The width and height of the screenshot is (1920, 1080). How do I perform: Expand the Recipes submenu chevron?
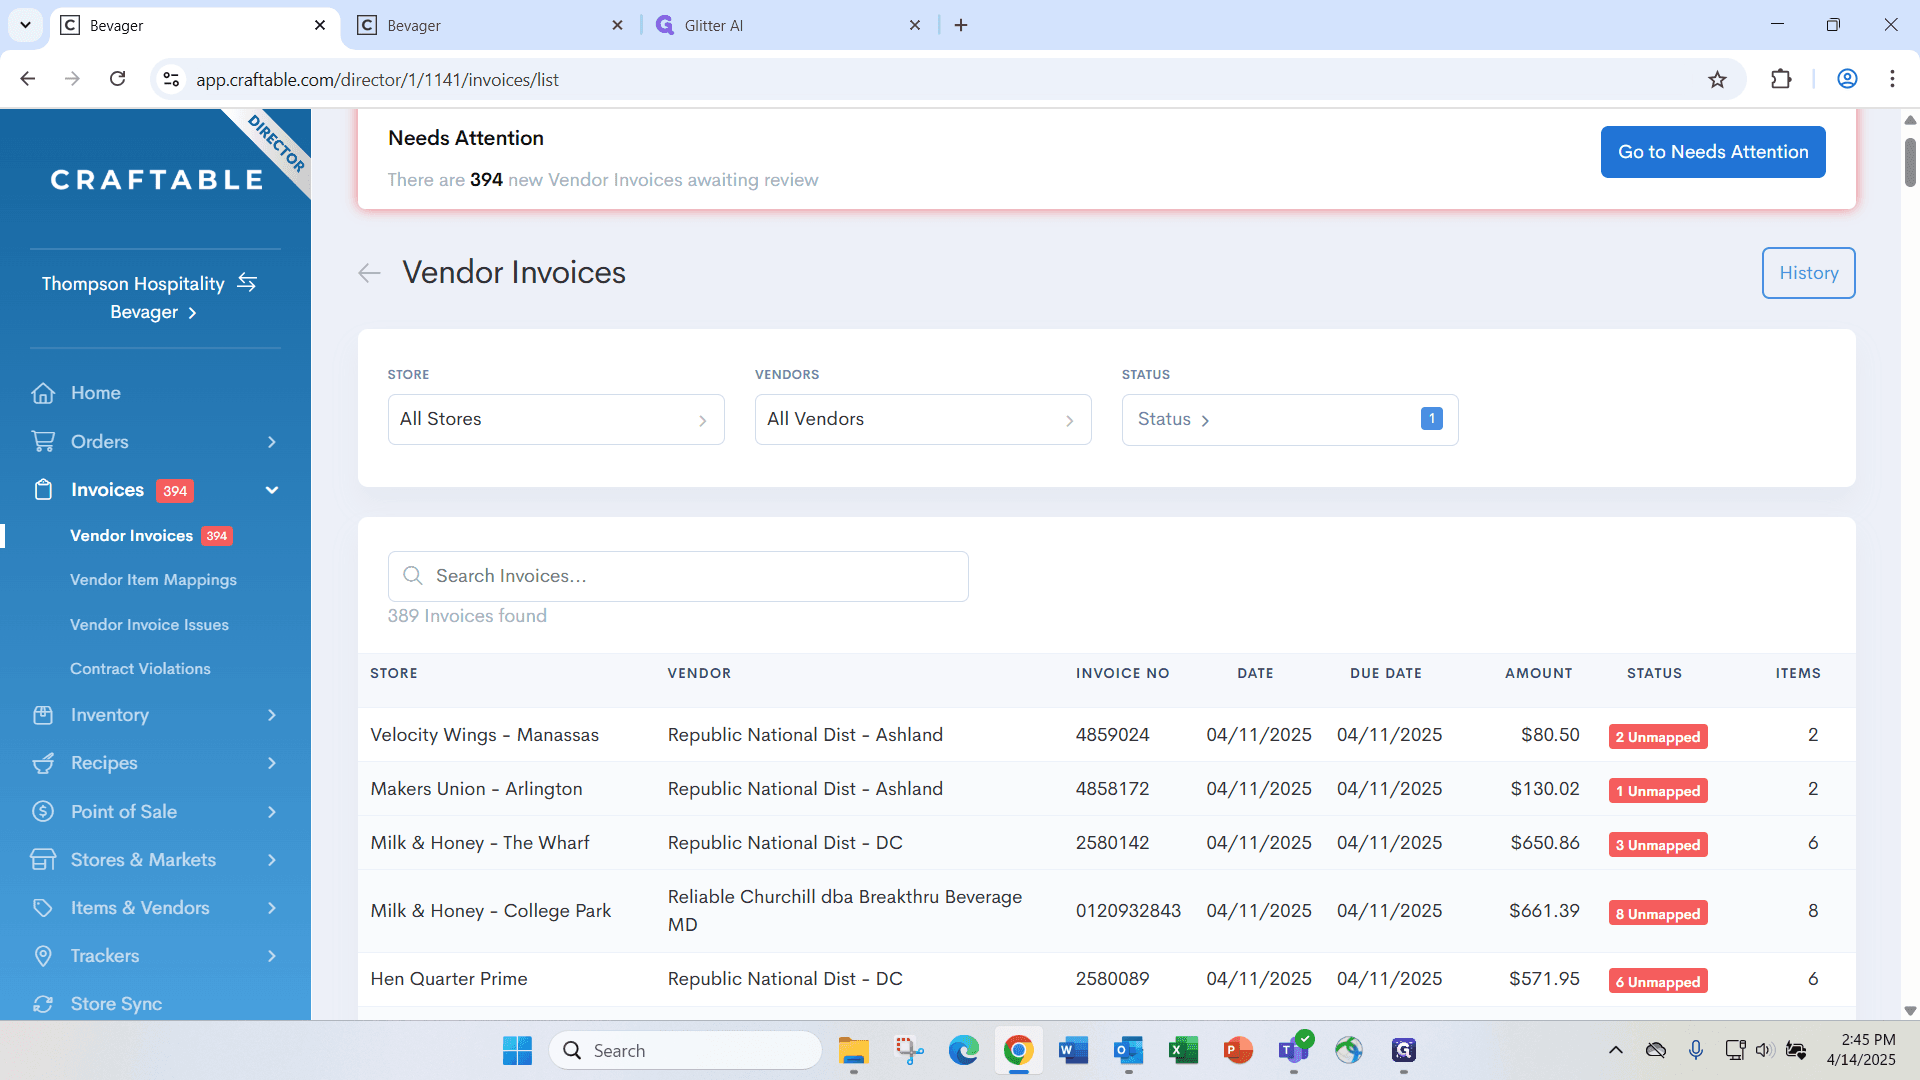(272, 763)
